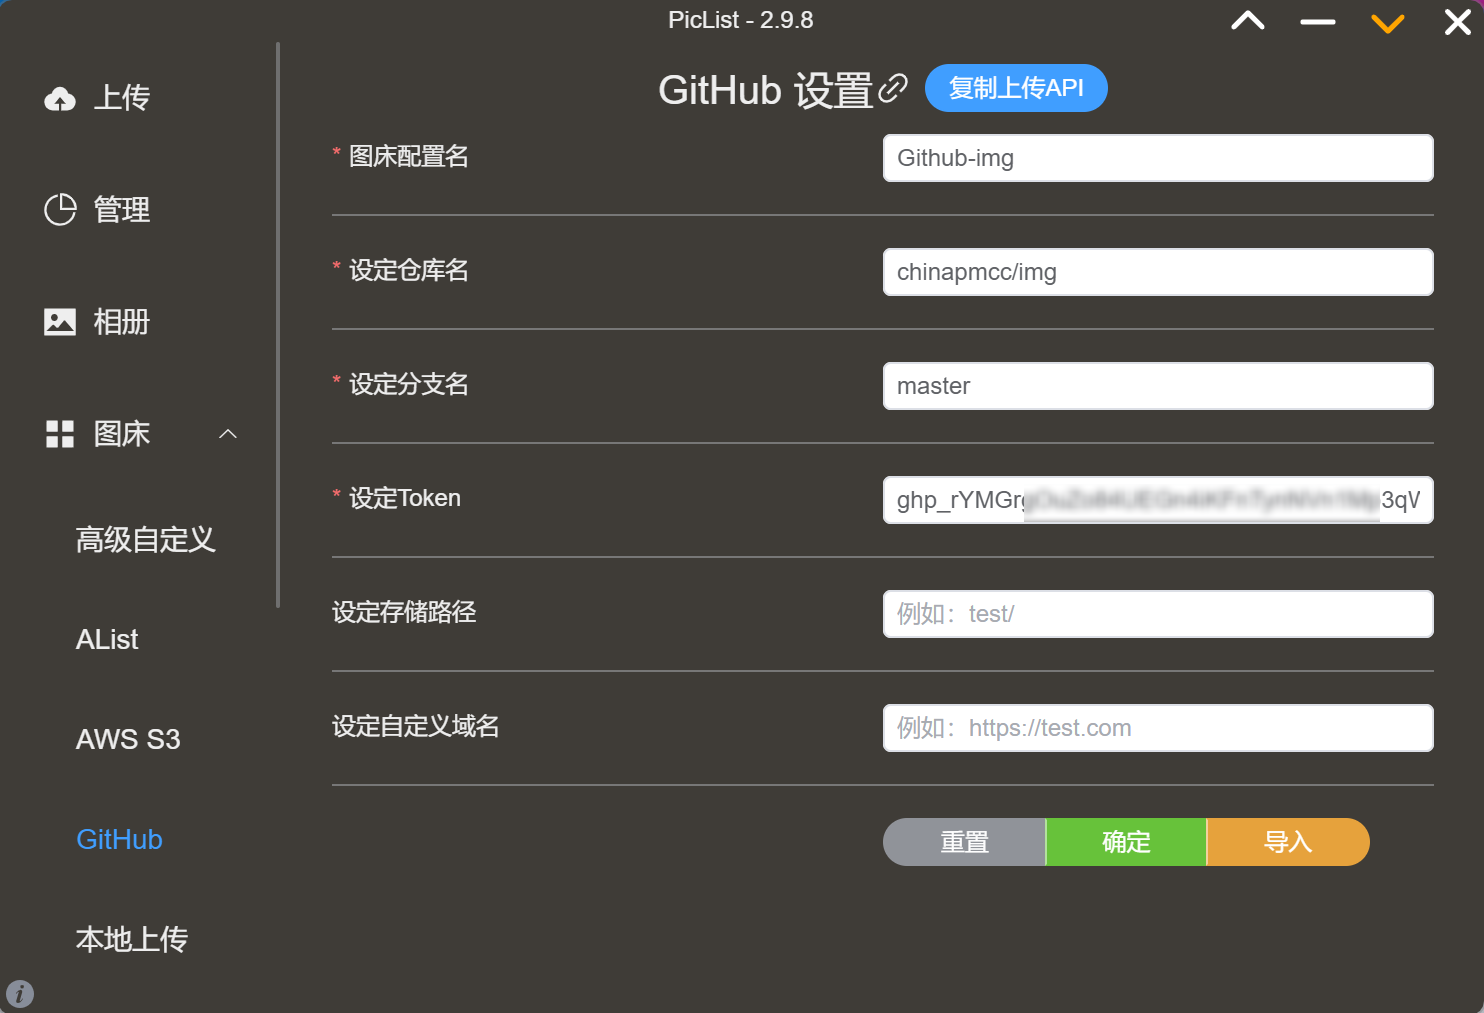
Task: Collapse the 图床 submenu chevron
Action: 228,434
